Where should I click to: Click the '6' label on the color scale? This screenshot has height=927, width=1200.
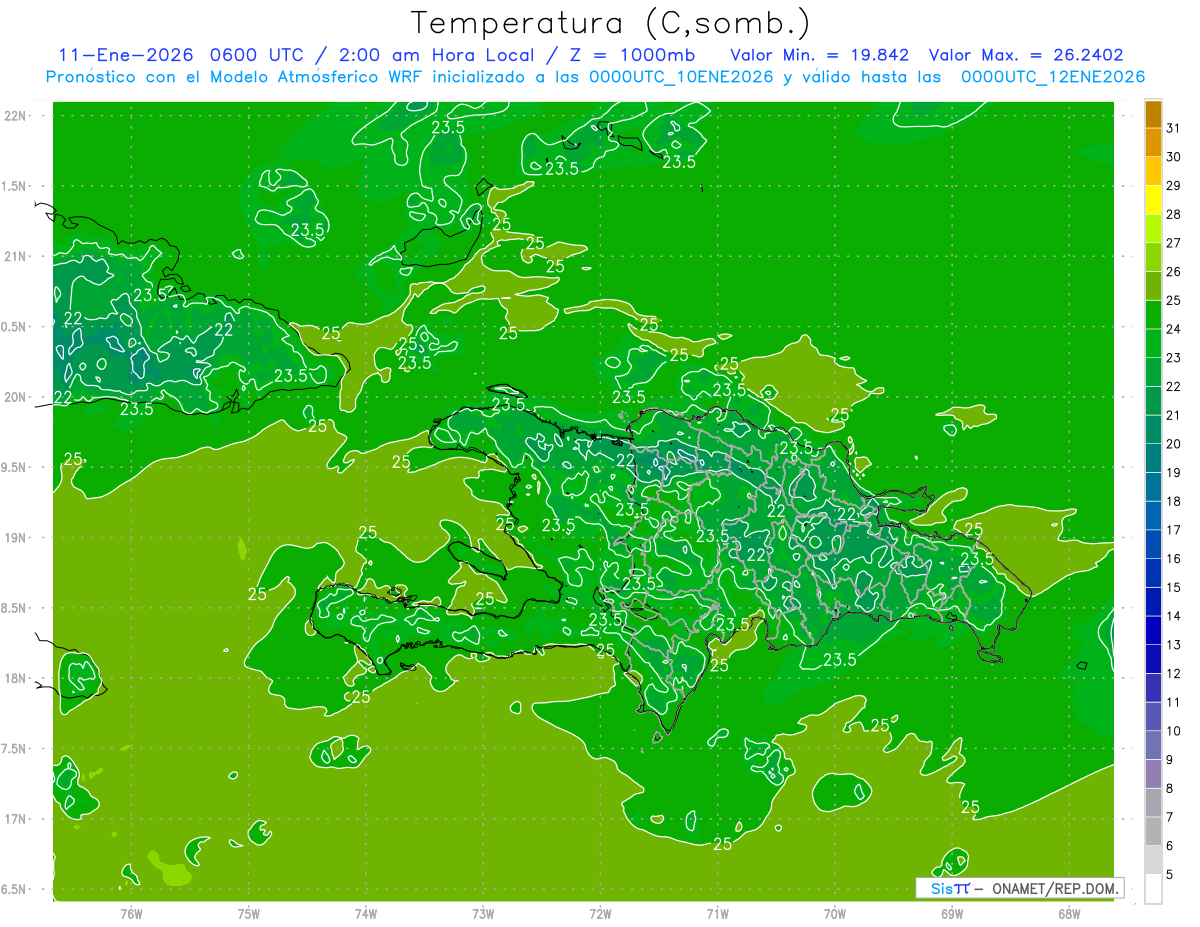click(x=1170, y=846)
